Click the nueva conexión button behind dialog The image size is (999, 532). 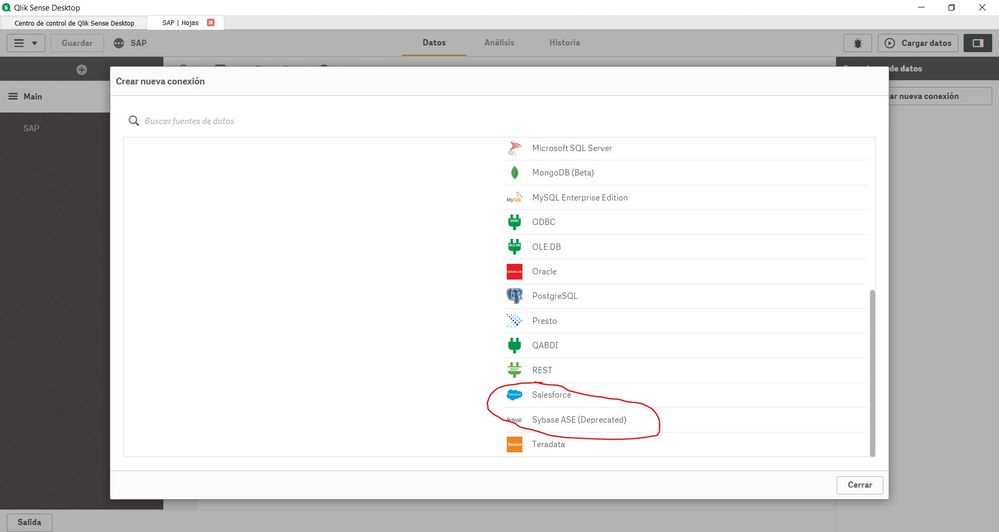pos(940,96)
